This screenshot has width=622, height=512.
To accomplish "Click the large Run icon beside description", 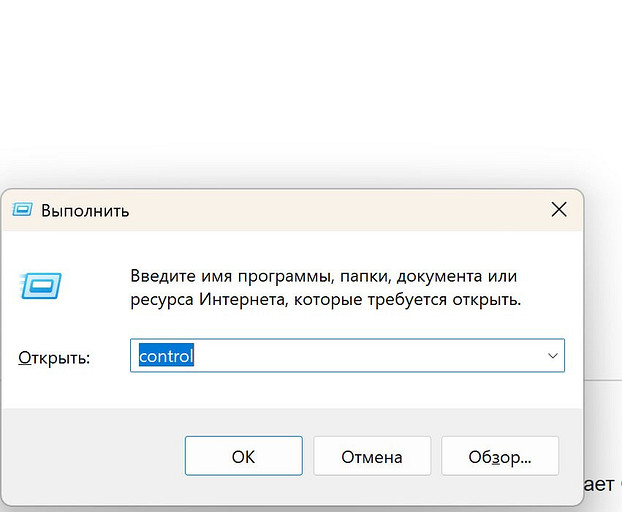I will pos(40,286).
